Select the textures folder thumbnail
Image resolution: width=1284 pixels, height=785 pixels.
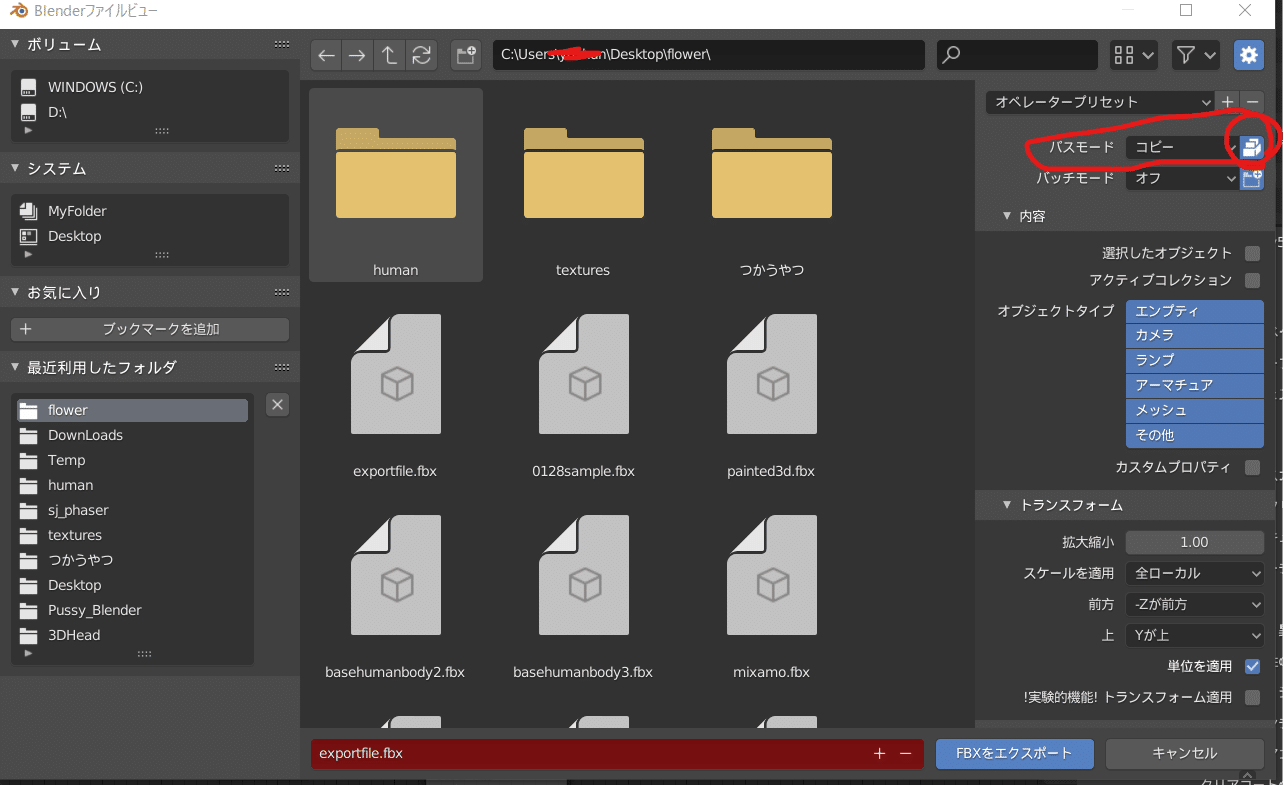pyautogui.click(x=583, y=185)
